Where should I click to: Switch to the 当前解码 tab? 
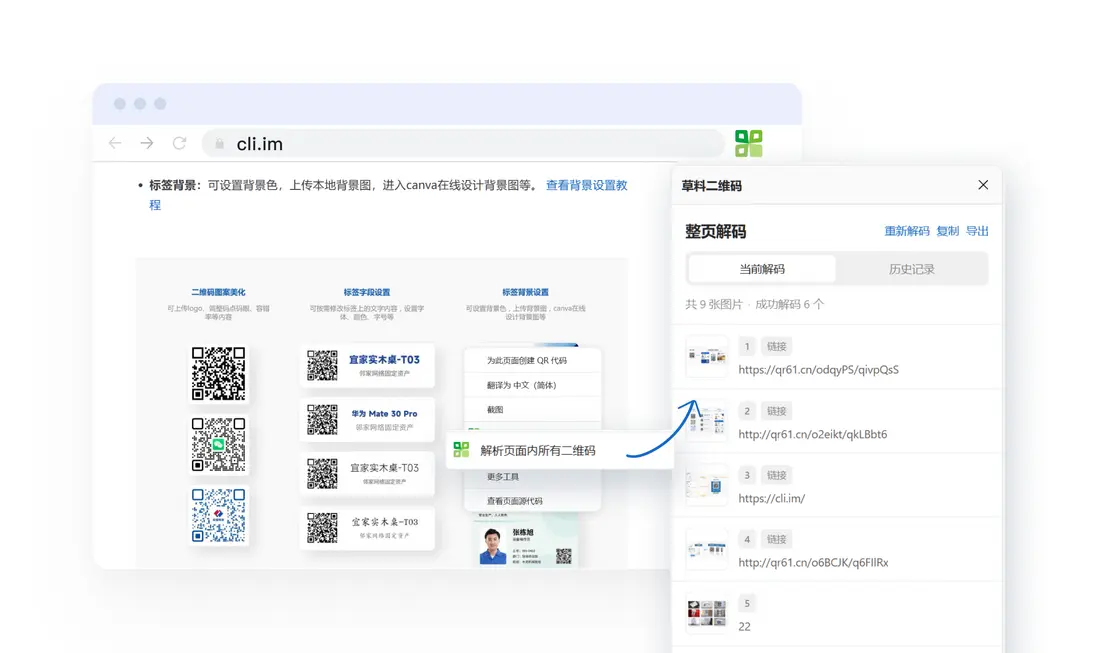pyautogui.click(x=762, y=269)
